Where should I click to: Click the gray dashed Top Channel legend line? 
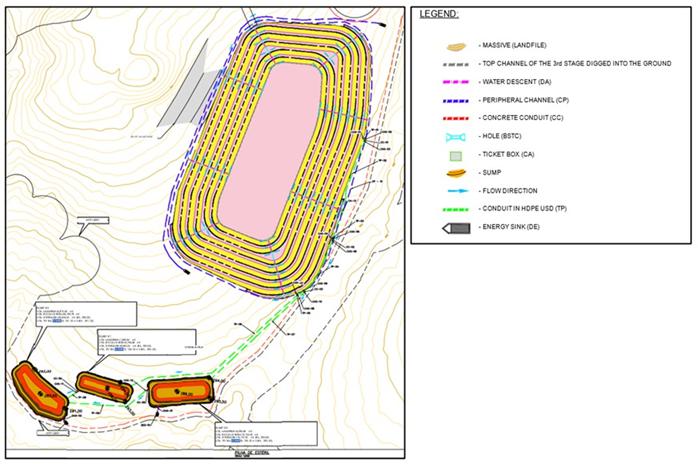[x=458, y=64]
